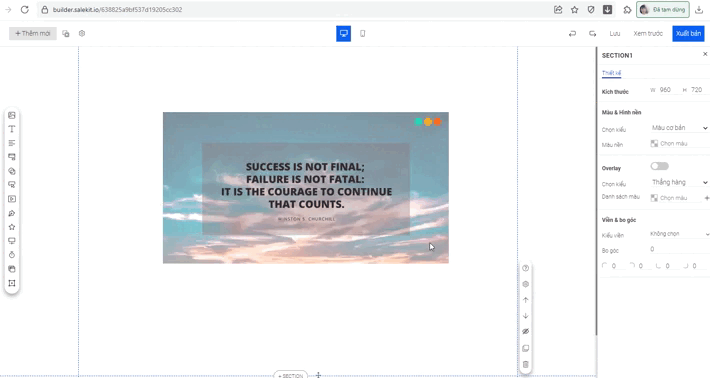710x378 pixels.
Task: Click the height field showing 720
Action: (698, 90)
